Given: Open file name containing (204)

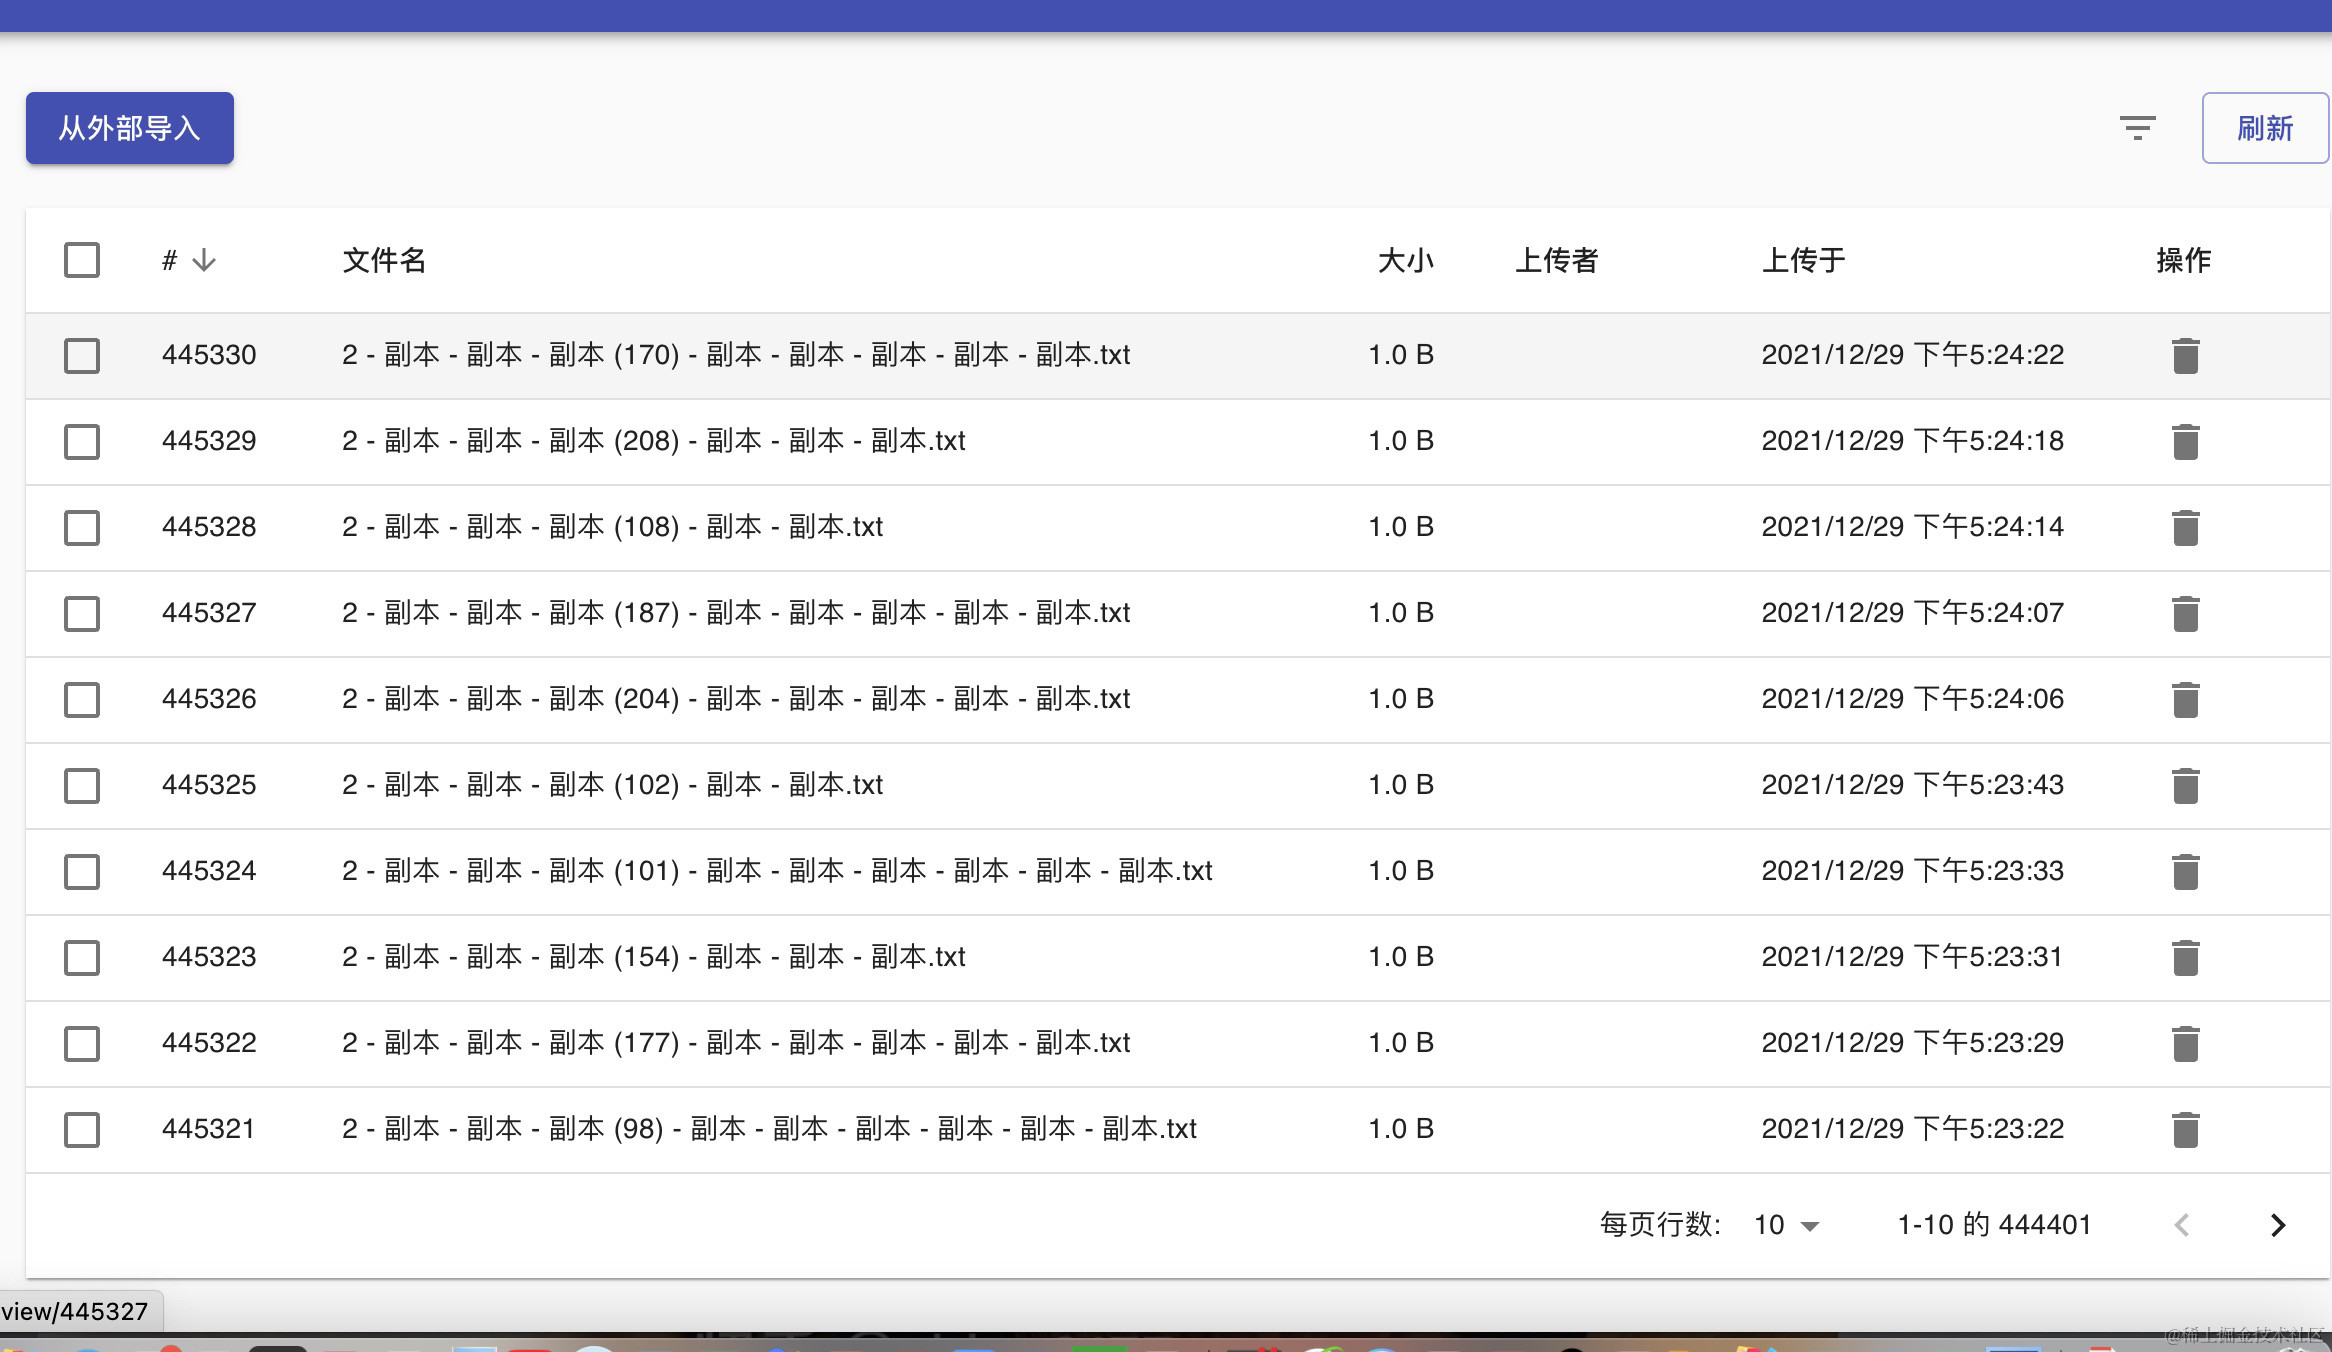Looking at the screenshot, I should click(736, 699).
